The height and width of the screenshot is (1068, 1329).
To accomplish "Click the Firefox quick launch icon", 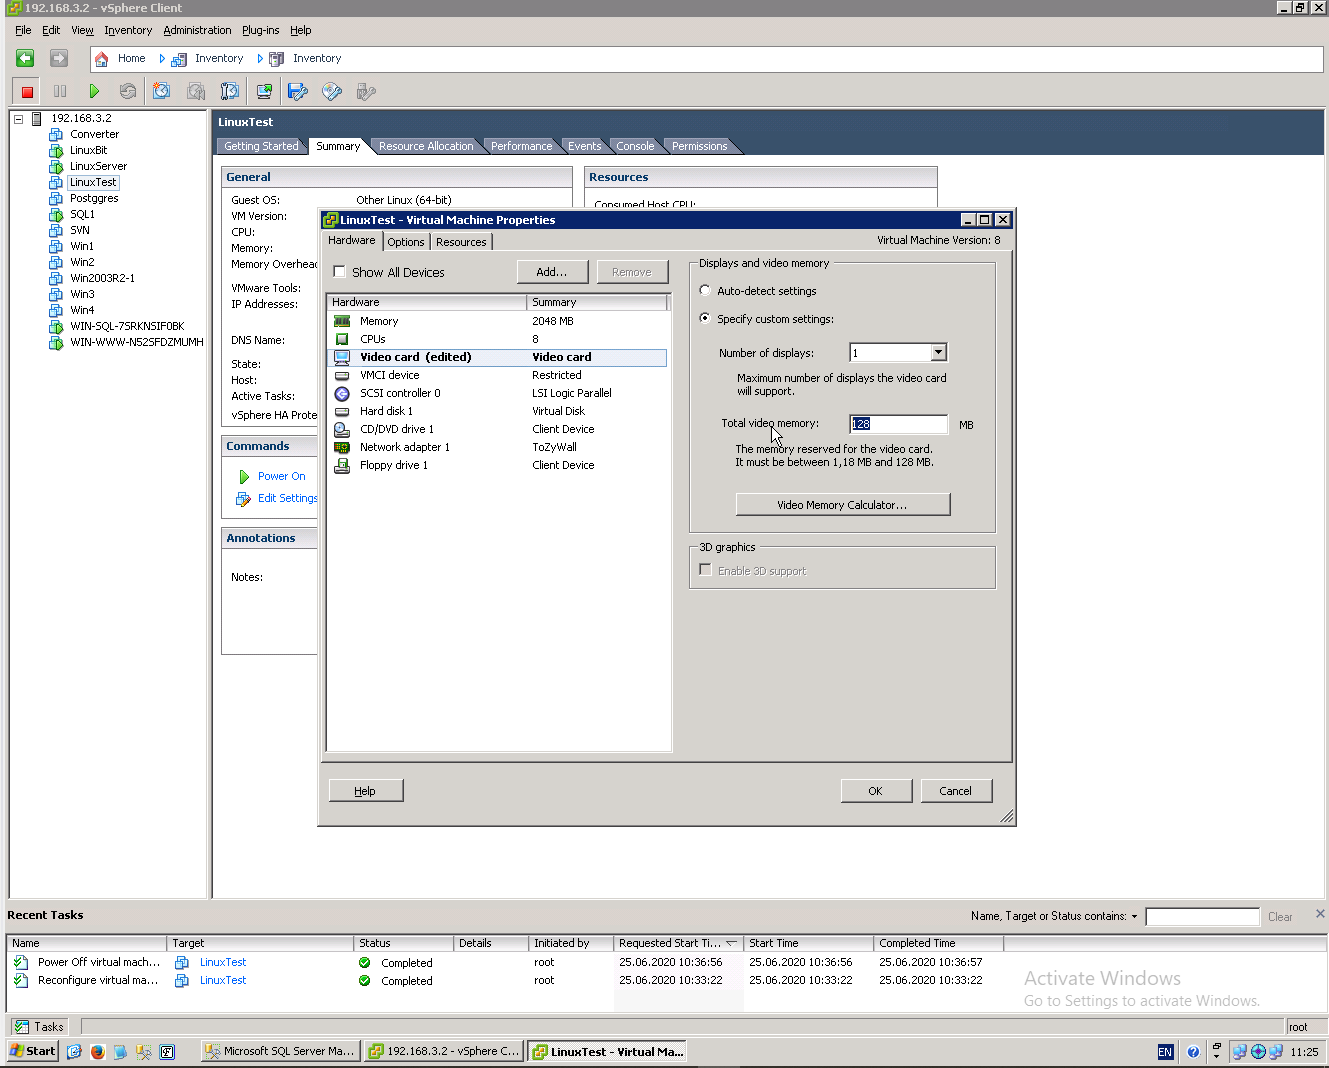I will point(97,1051).
